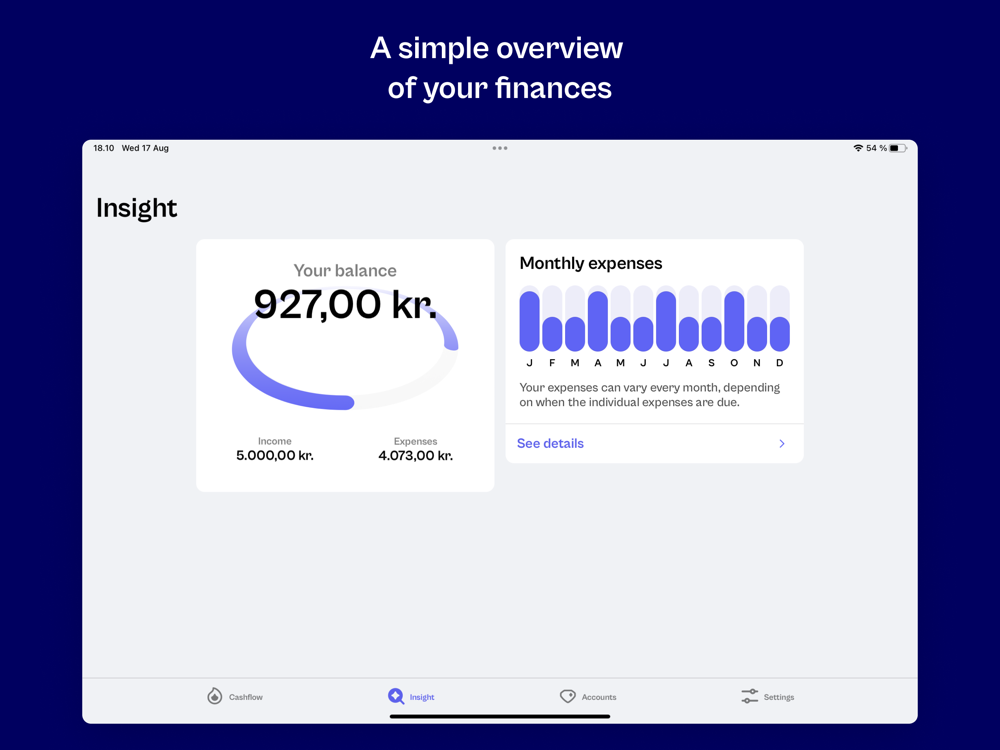1000x750 pixels.
Task: Select the April expense bar
Action: click(598, 318)
